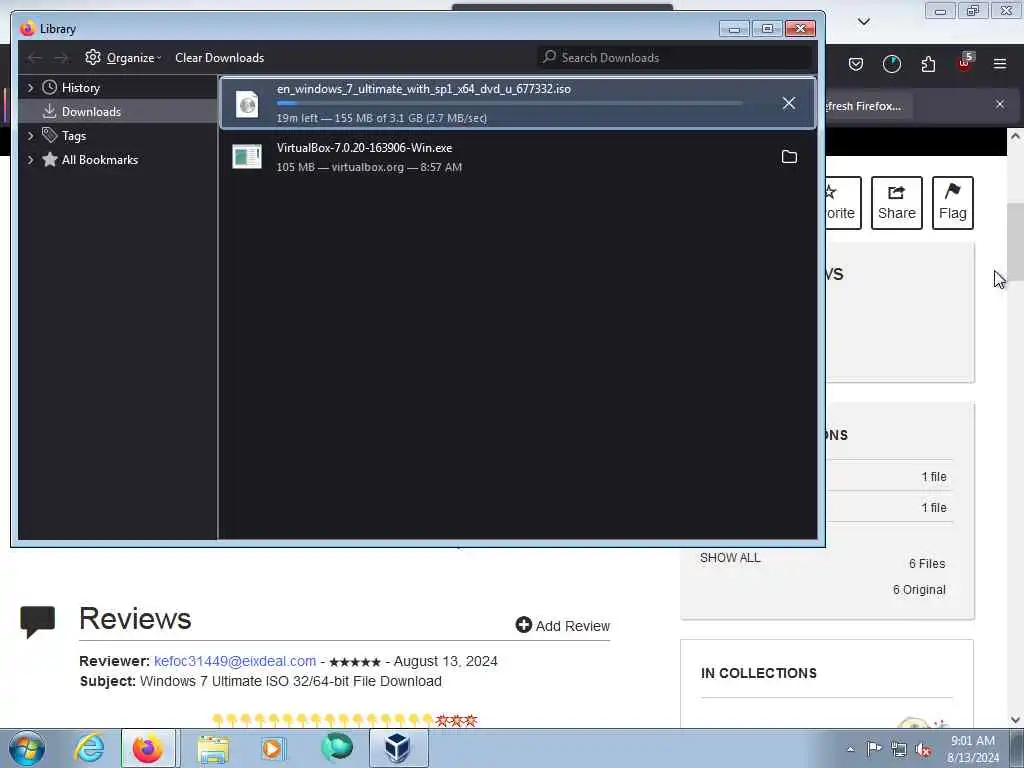Cancel the Windows 7 ISO download
The image size is (1024, 768).
788,103
